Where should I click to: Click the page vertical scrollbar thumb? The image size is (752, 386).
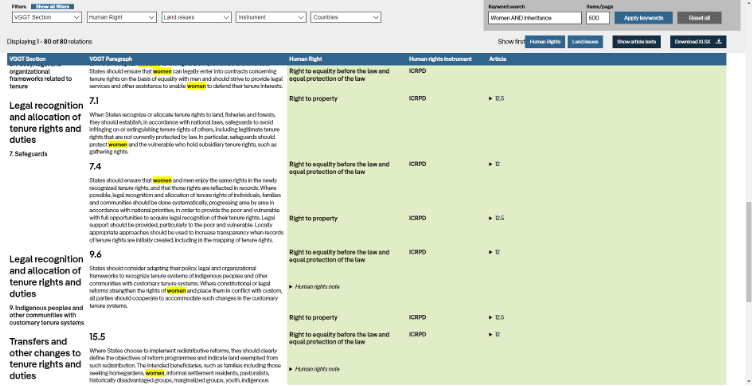(x=748, y=252)
